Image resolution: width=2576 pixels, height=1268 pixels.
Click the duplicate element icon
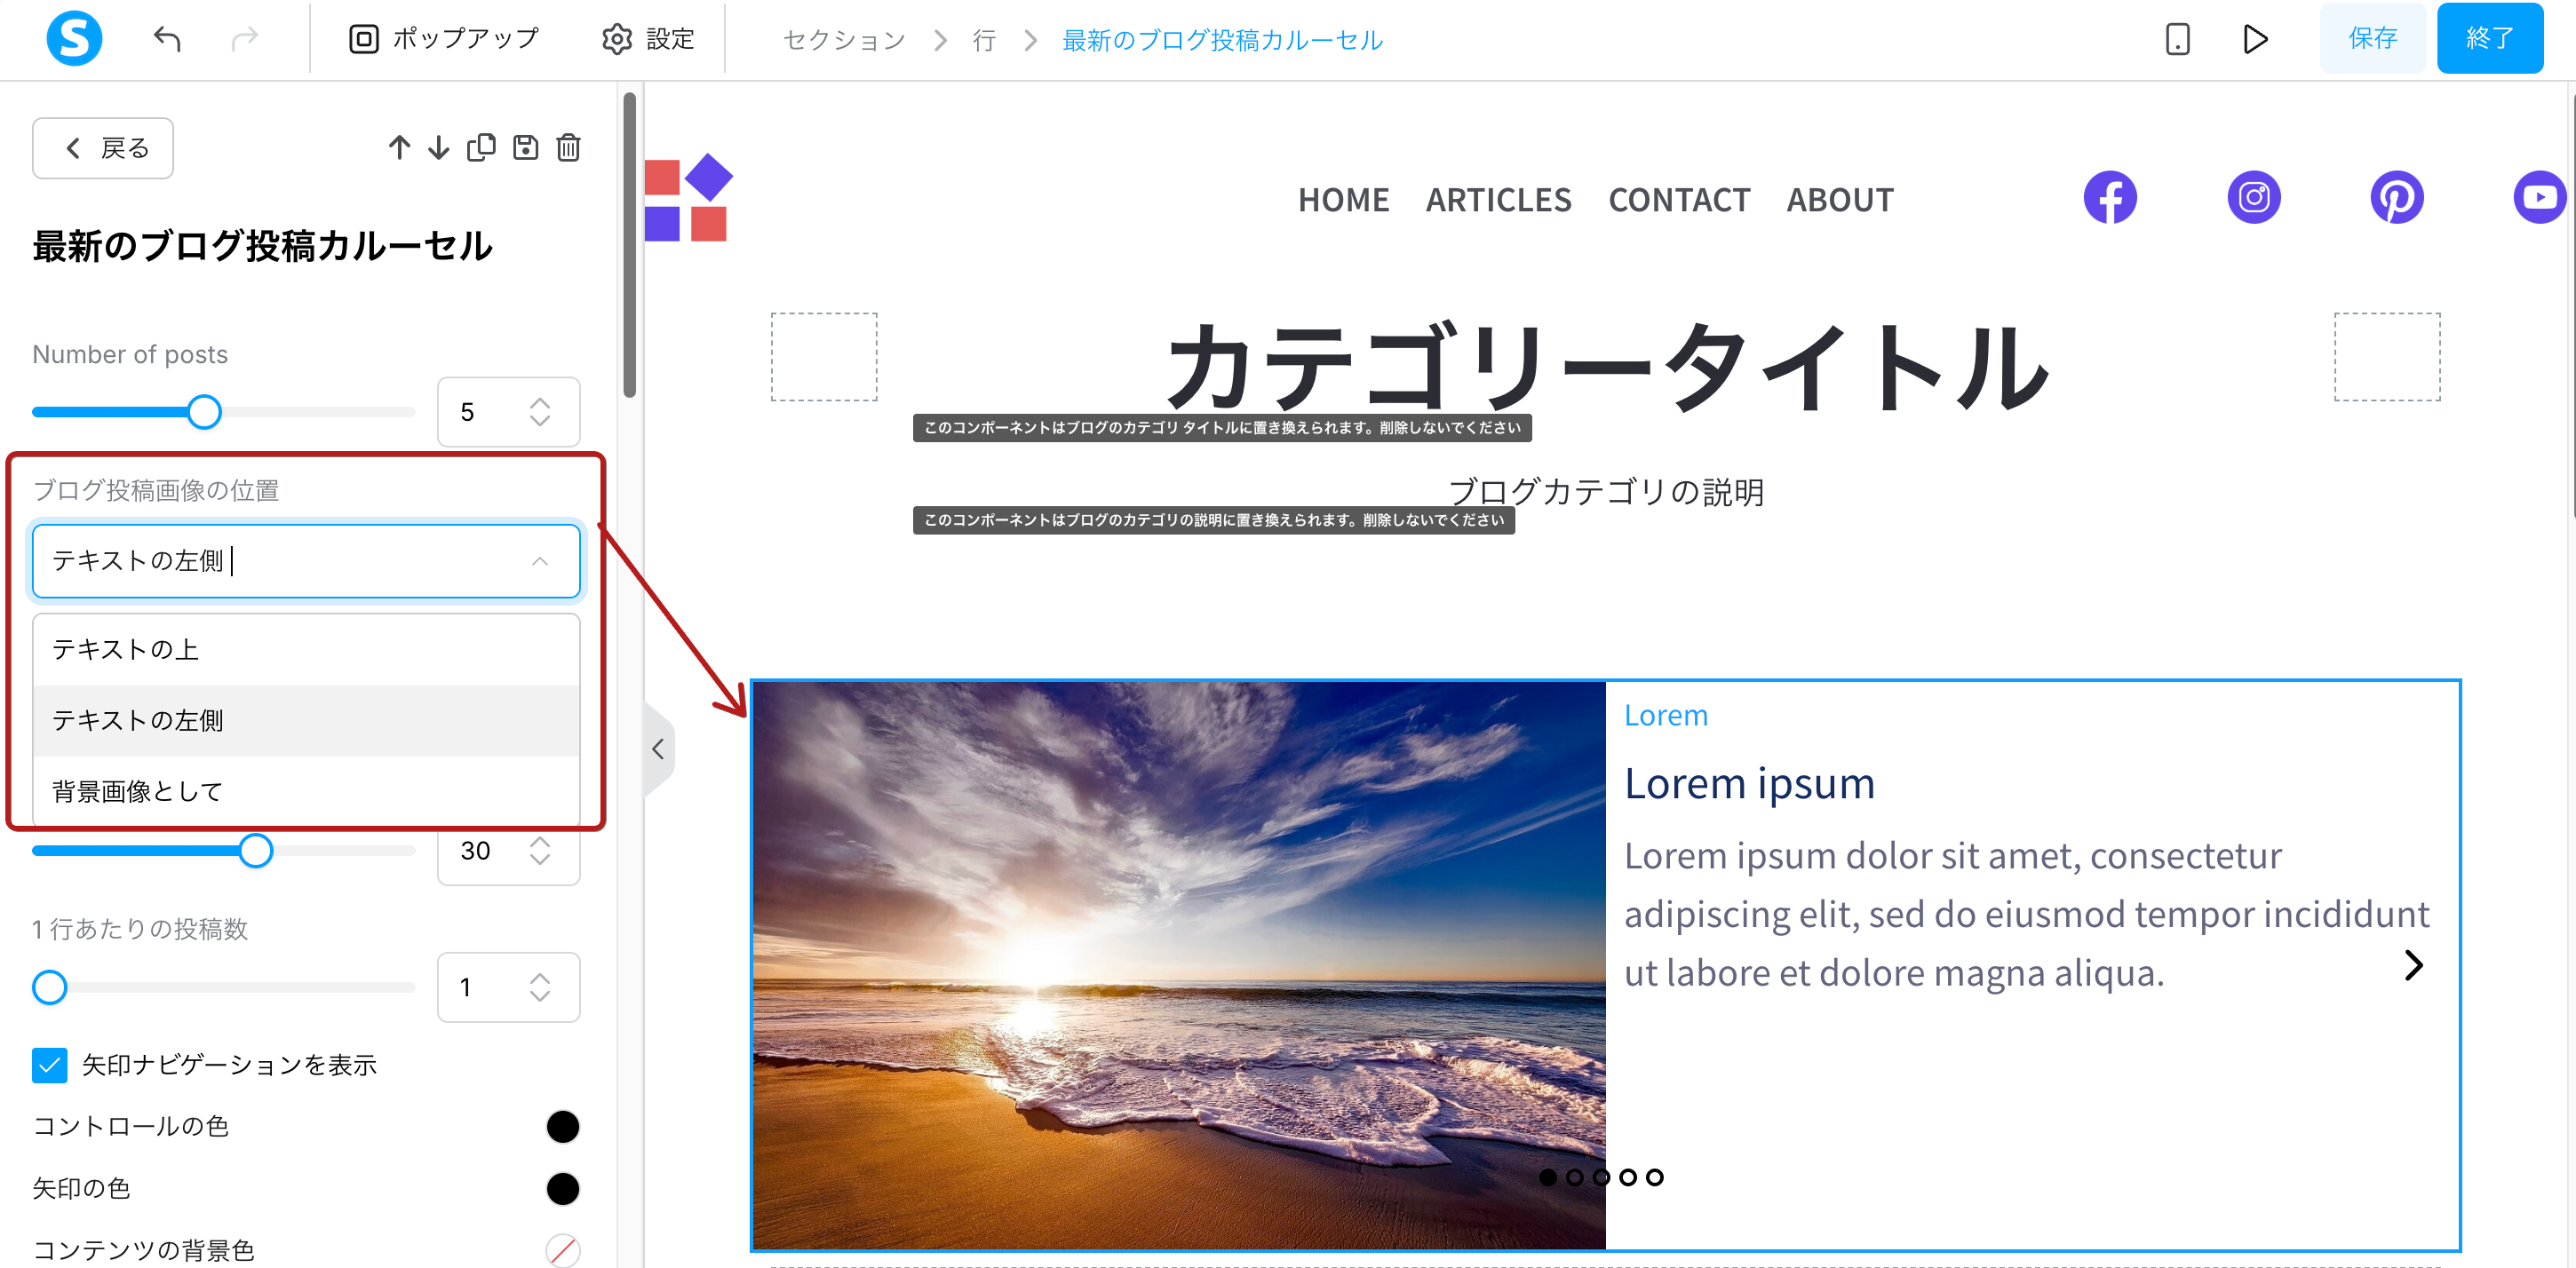click(481, 148)
